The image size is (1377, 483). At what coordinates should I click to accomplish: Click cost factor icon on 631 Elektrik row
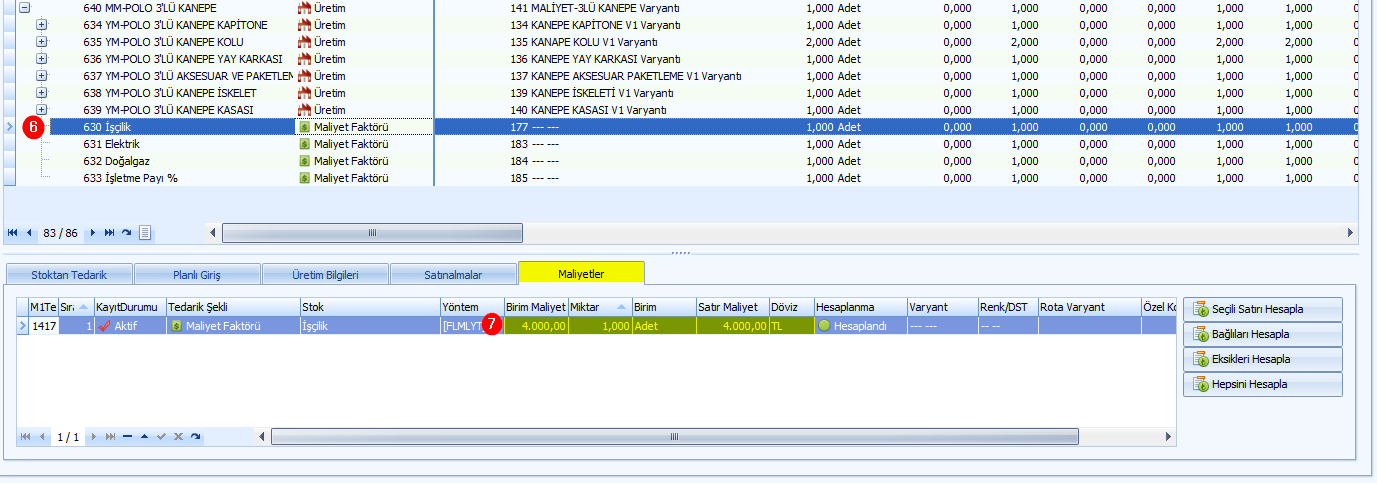point(305,144)
